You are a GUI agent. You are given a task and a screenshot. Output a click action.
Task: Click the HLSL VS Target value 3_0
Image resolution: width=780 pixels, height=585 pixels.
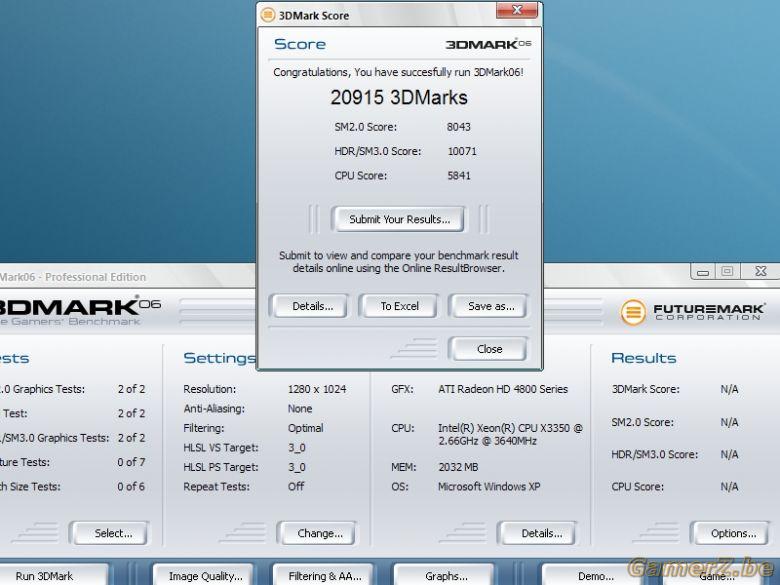tap(296, 448)
